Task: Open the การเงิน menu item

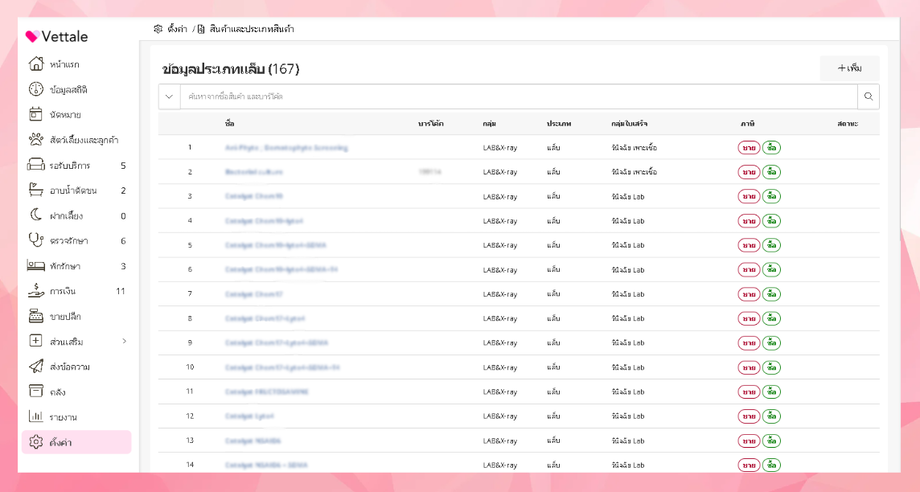Action: [x=63, y=291]
